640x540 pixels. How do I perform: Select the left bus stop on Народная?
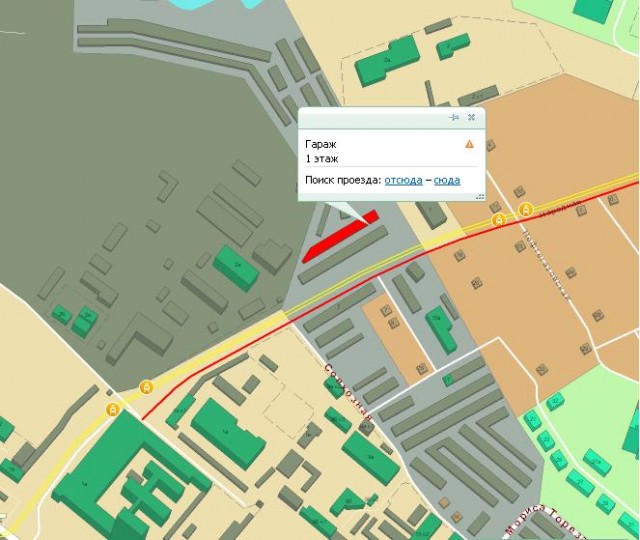tap(498, 220)
